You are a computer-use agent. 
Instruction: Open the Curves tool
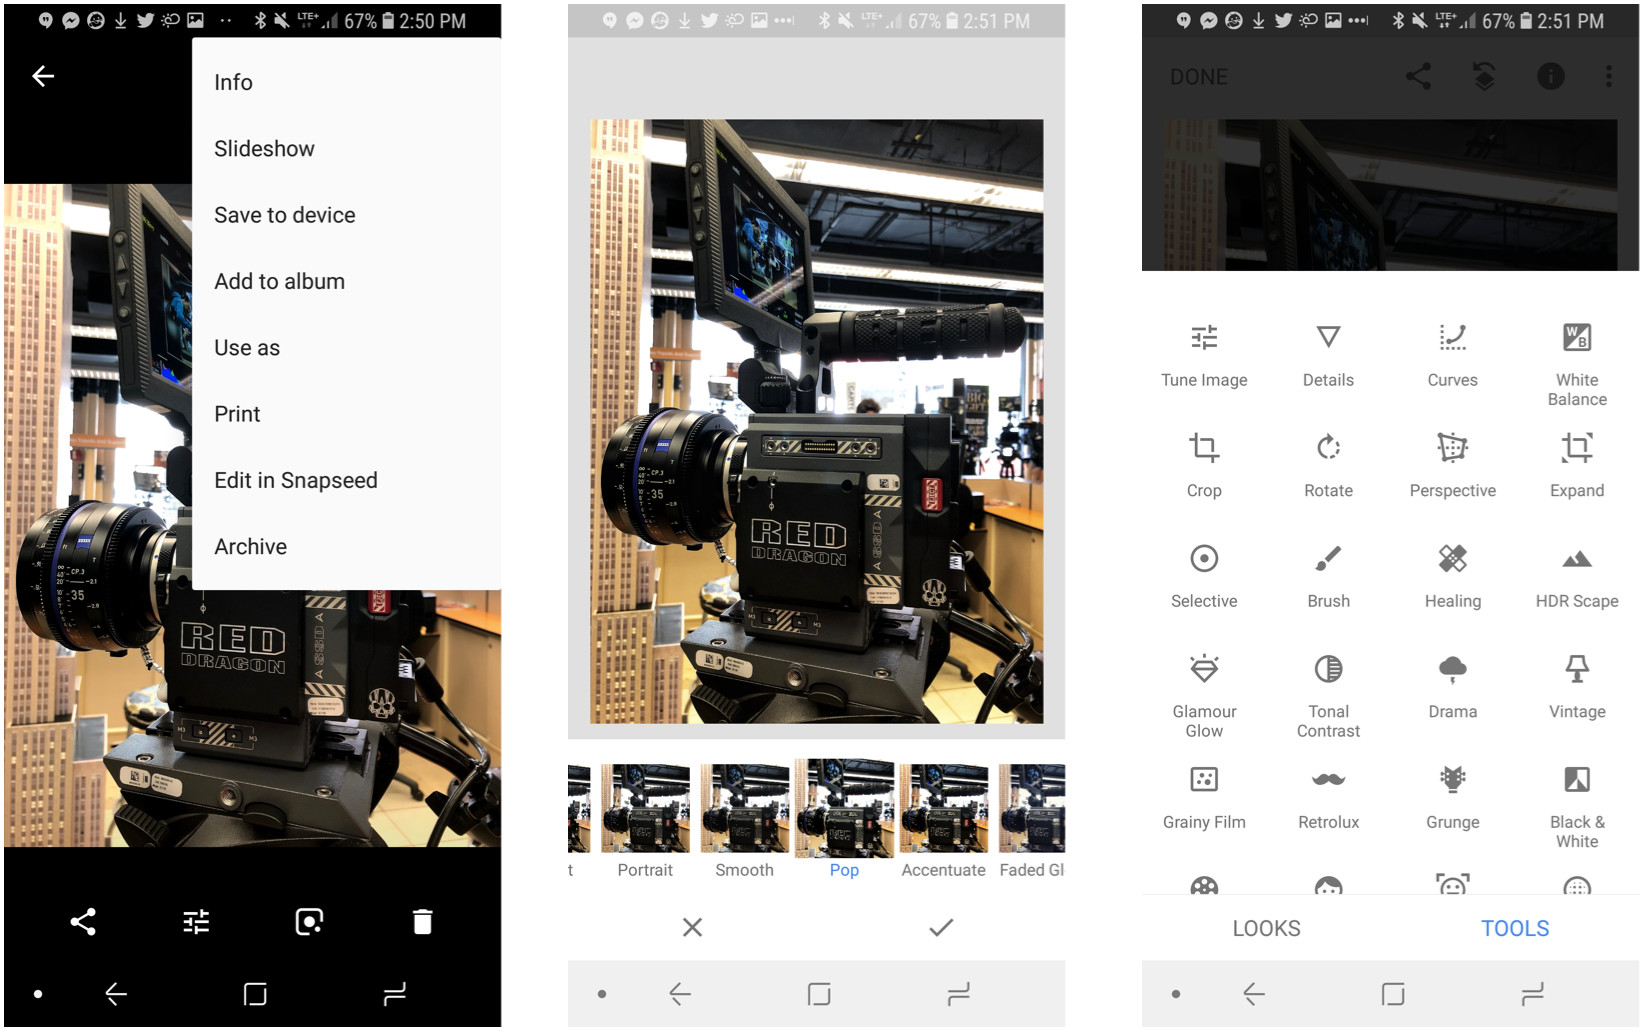(x=1452, y=355)
